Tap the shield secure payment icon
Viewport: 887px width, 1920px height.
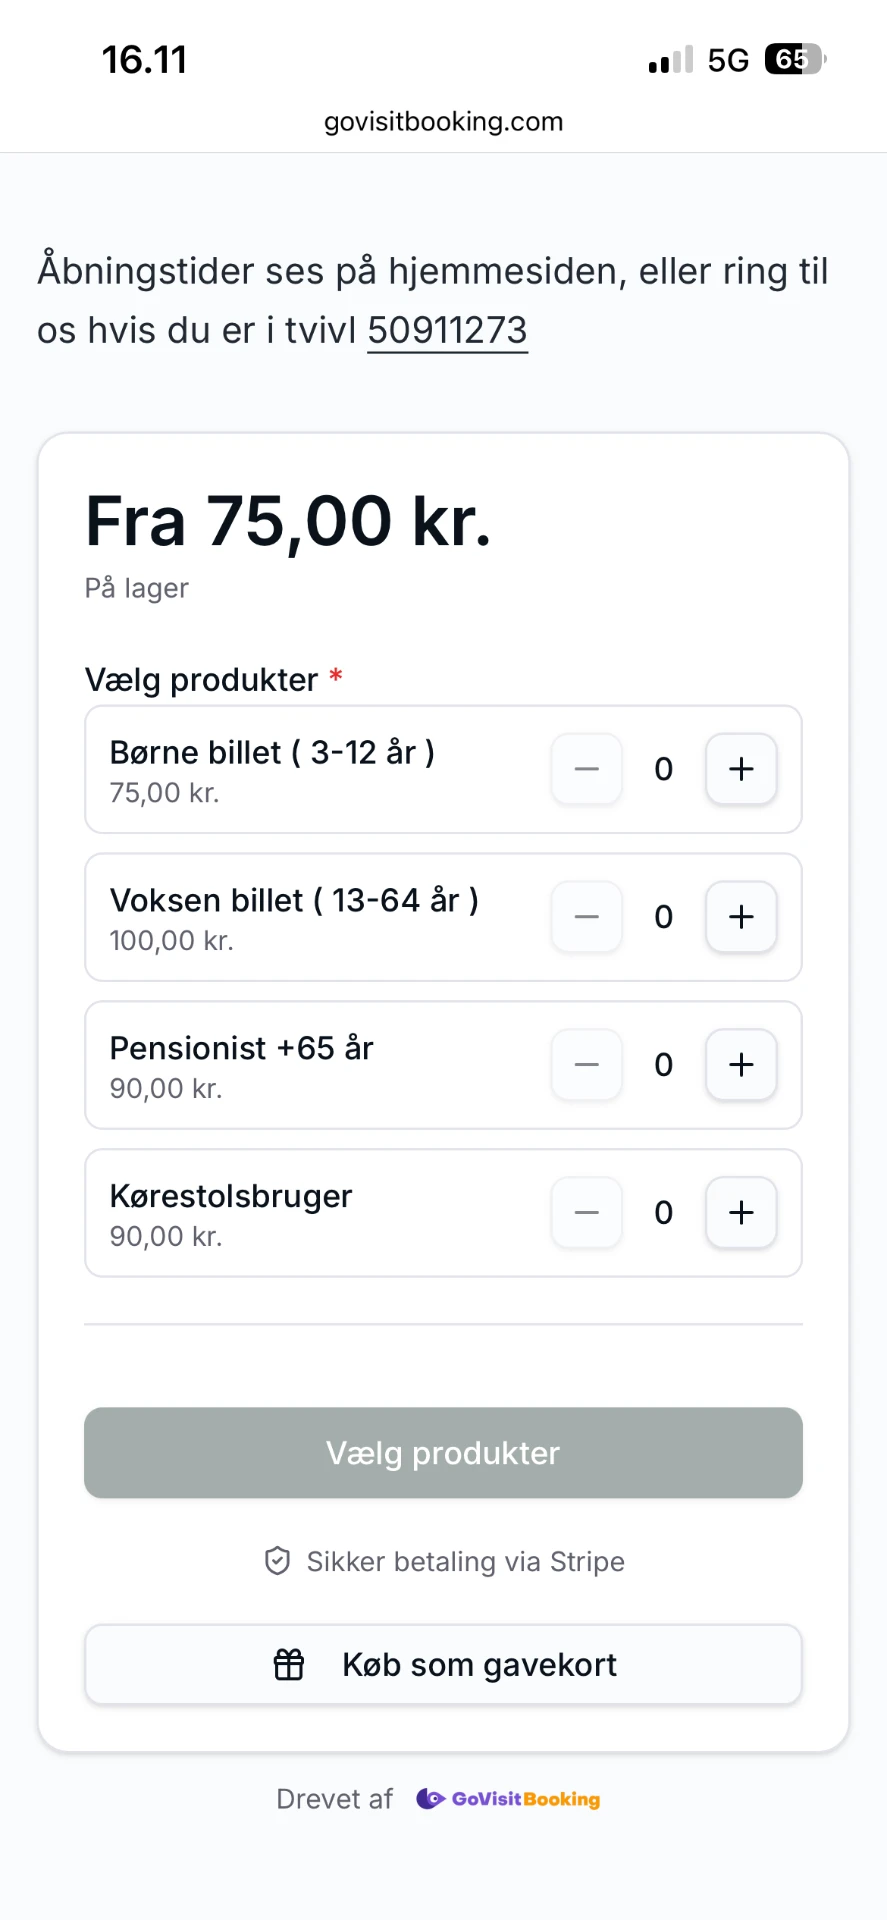click(x=277, y=1561)
